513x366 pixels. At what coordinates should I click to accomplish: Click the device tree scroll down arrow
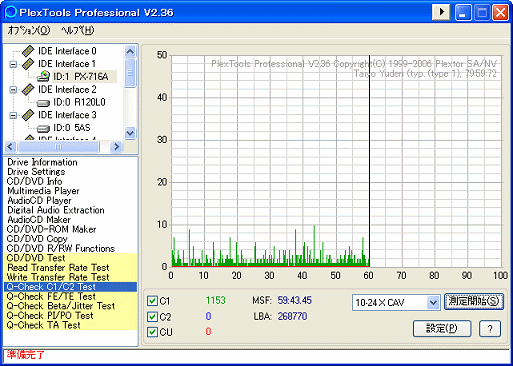pos(130,133)
